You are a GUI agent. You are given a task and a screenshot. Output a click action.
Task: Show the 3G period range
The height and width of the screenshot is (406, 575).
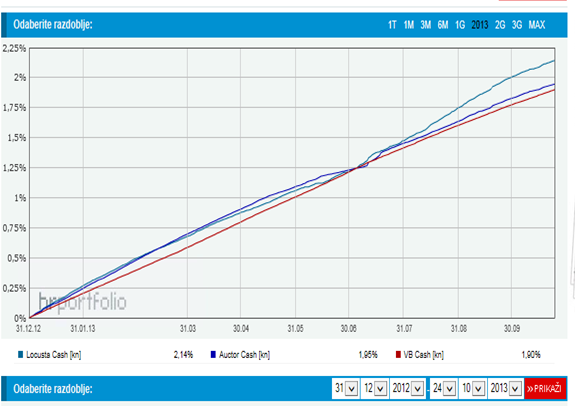pyautogui.click(x=517, y=25)
